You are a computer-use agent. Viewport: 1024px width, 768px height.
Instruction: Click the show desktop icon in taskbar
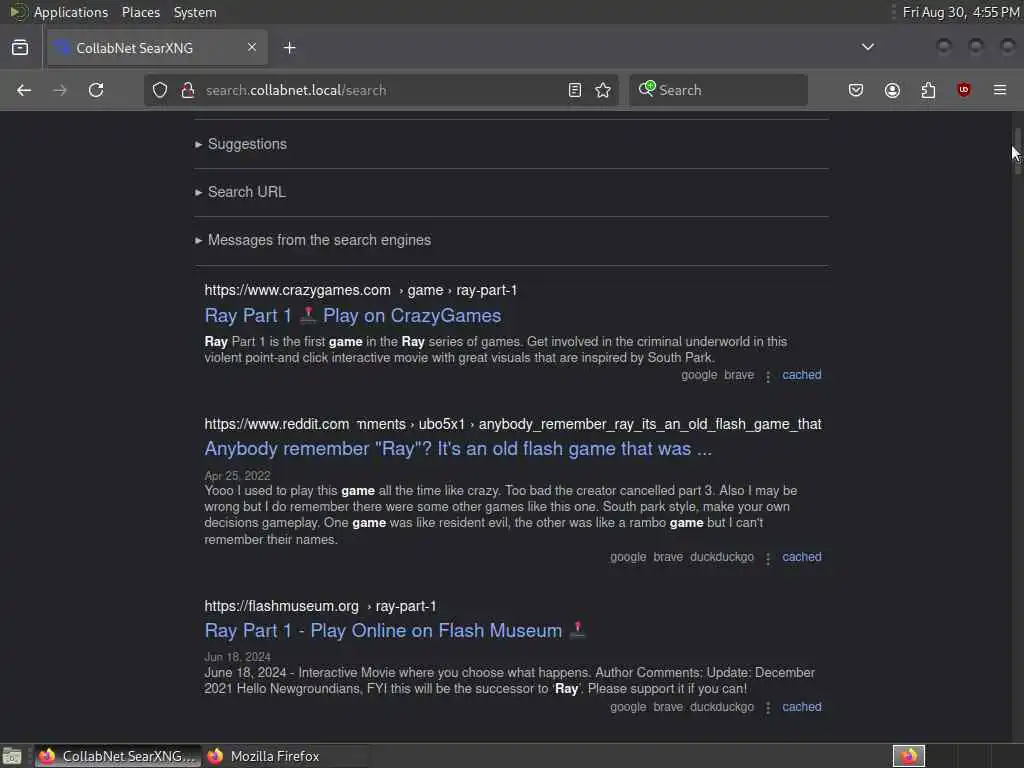[12, 756]
